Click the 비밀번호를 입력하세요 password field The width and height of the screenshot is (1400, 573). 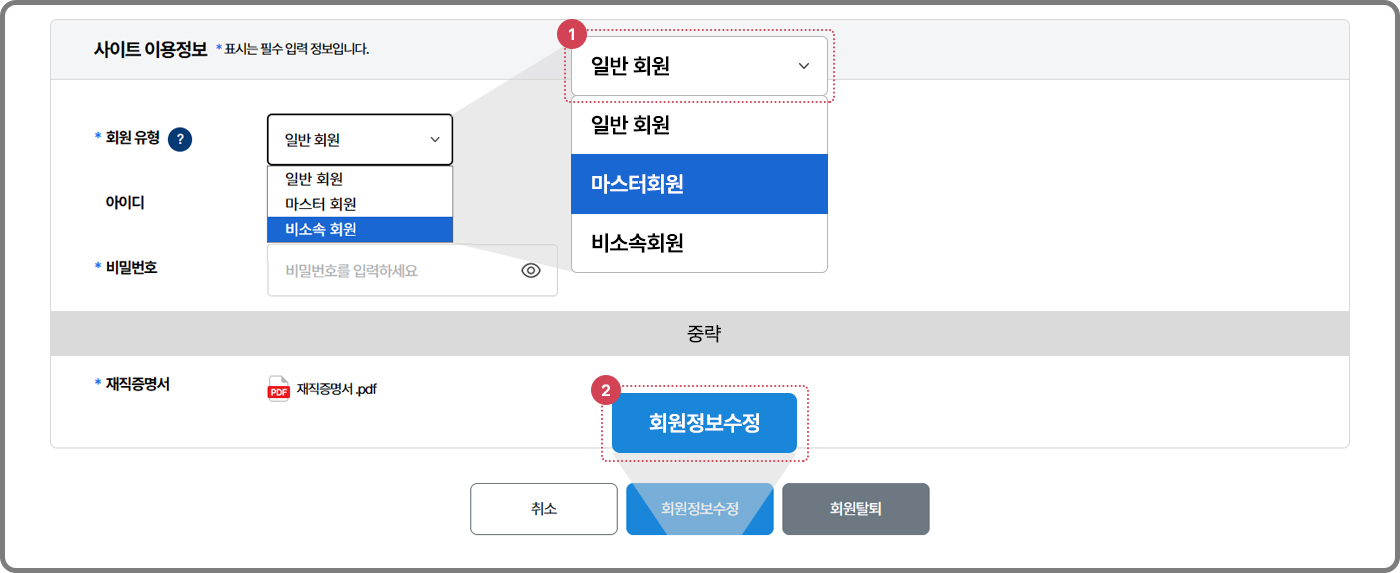tap(390, 270)
